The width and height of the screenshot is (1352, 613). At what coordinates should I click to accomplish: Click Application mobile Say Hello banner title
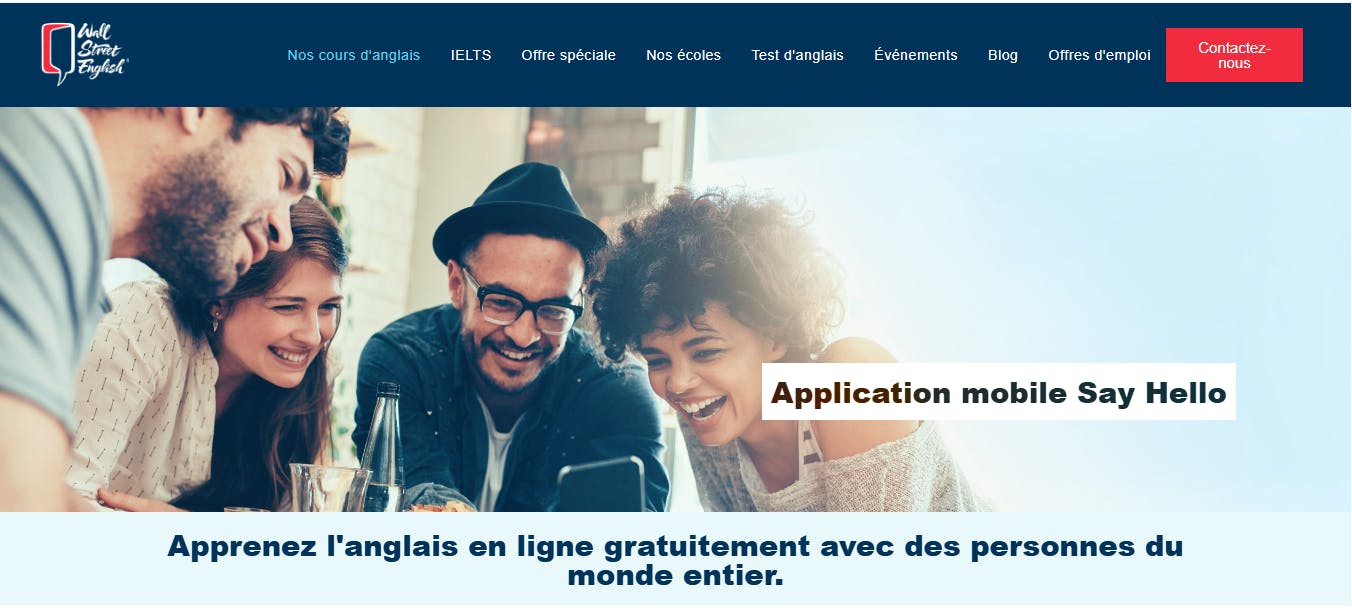click(999, 392)
